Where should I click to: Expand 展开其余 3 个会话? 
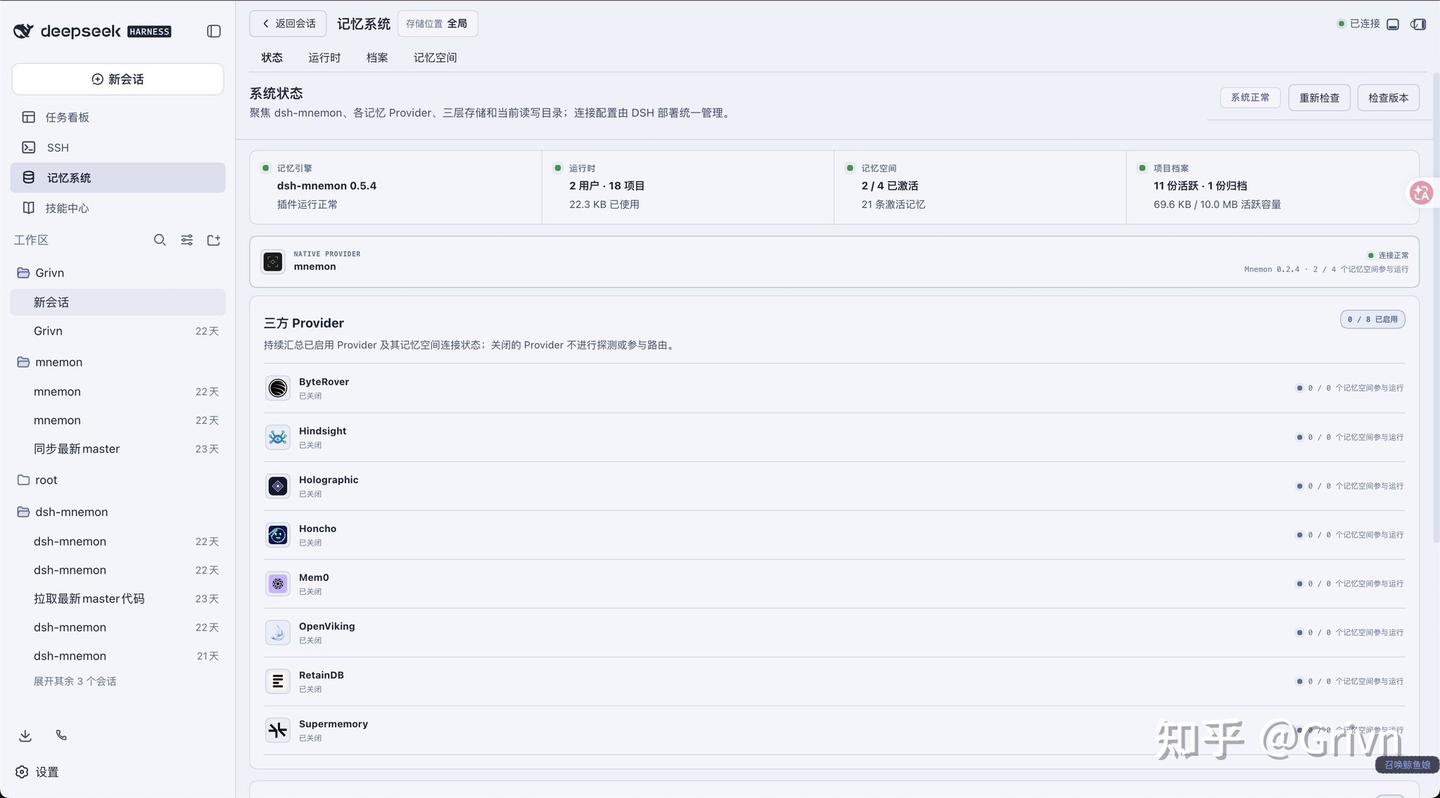pos(75,681)
